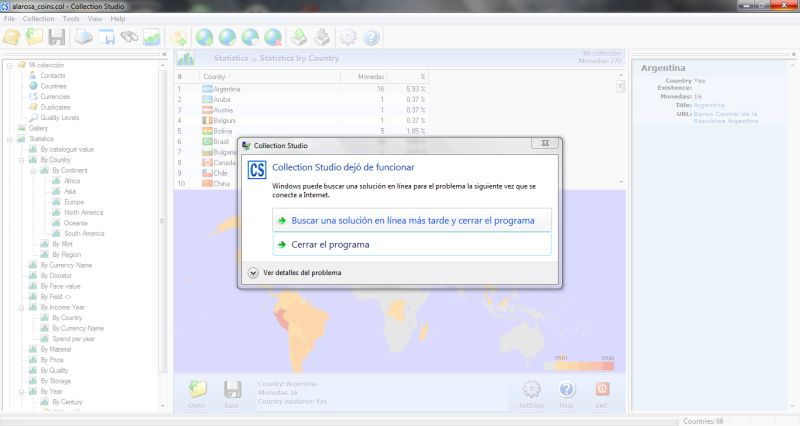800x426 pixels.
Task: Collapse the Mi colección root node
Action: click(x=10, y=65)
